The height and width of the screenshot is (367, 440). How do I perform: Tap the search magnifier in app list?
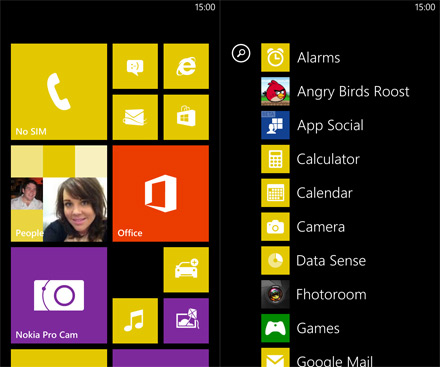click(x=241, y=53)
